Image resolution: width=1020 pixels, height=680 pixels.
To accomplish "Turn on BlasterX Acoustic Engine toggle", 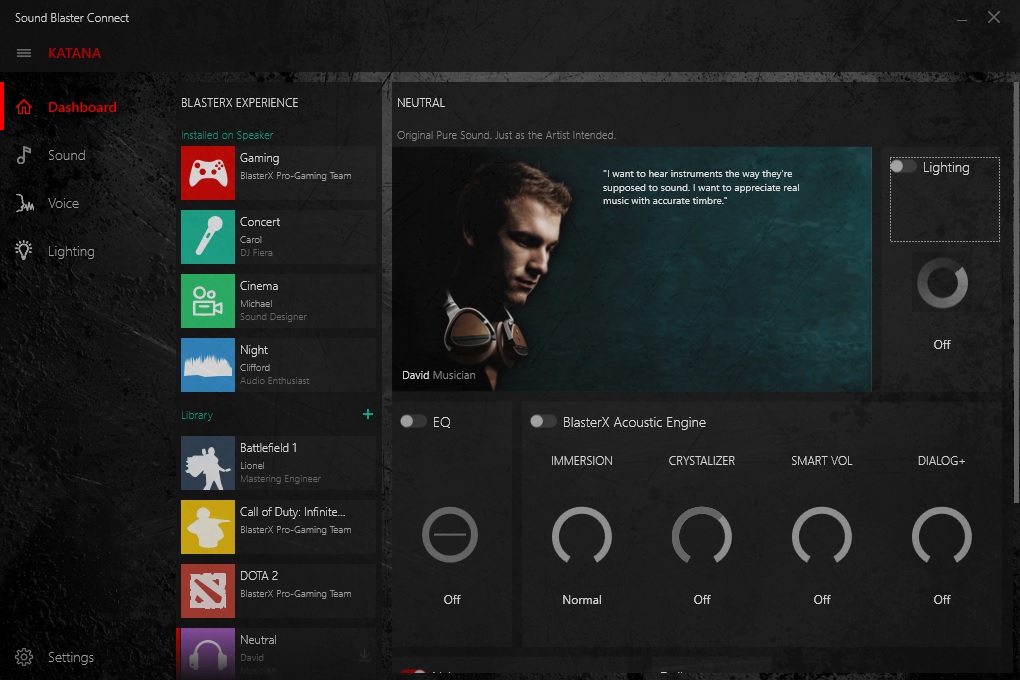I will (x=543, y=422).
